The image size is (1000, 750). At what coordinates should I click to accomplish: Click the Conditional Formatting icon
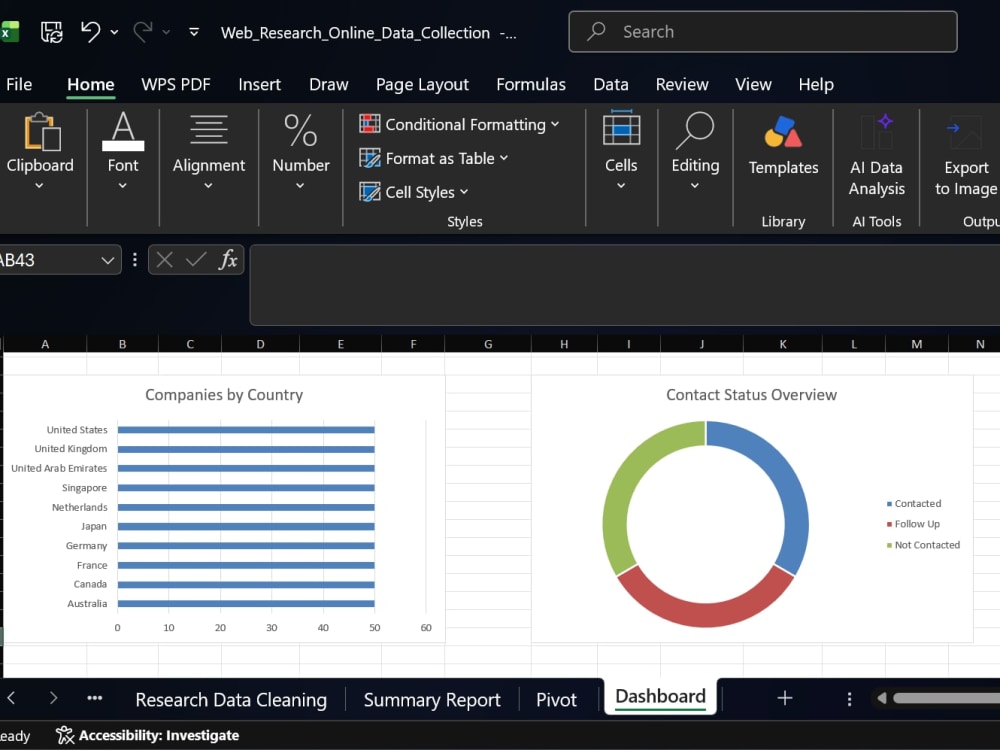tap(369, 124)
